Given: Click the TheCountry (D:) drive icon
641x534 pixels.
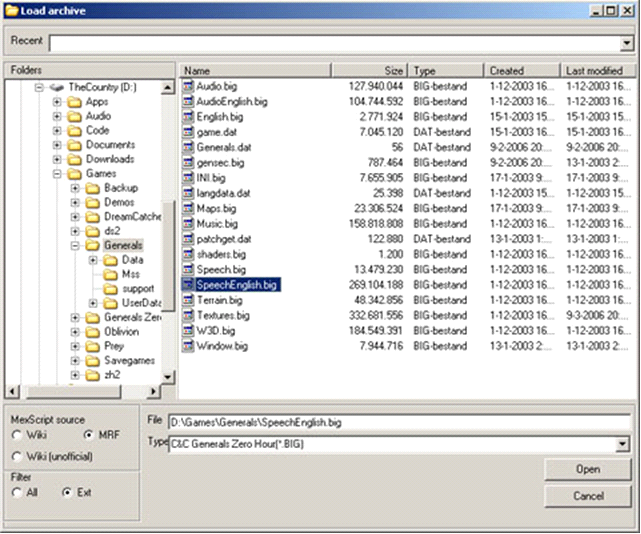Looking at the screenshot, I should (56, 88).
